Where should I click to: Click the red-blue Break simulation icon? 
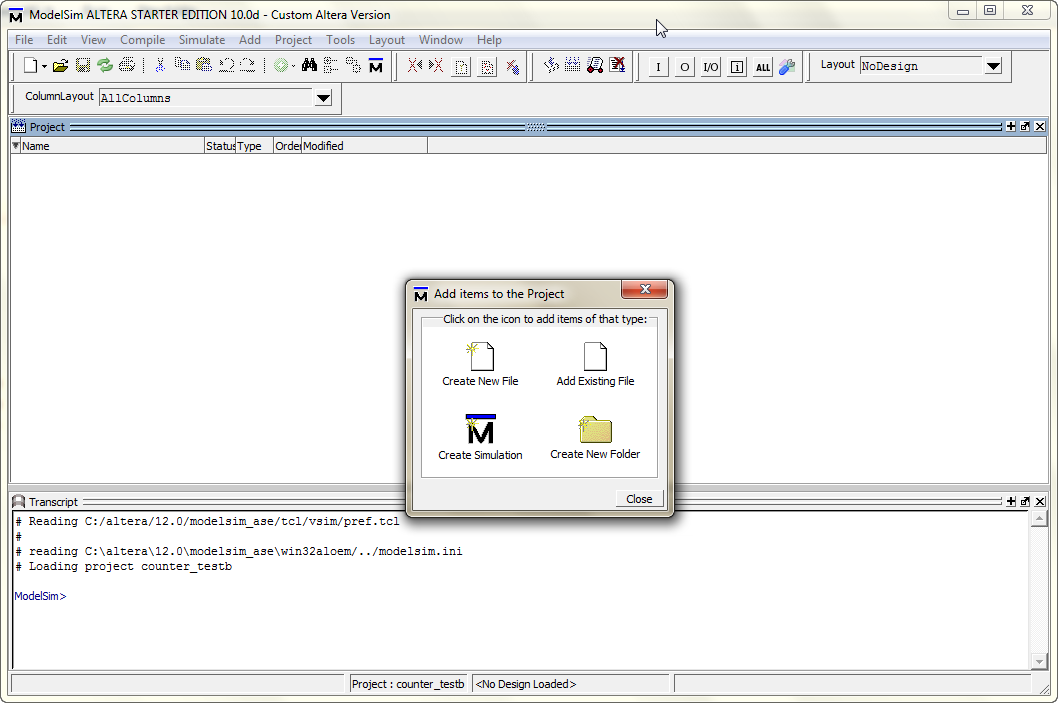pos(513,66)
